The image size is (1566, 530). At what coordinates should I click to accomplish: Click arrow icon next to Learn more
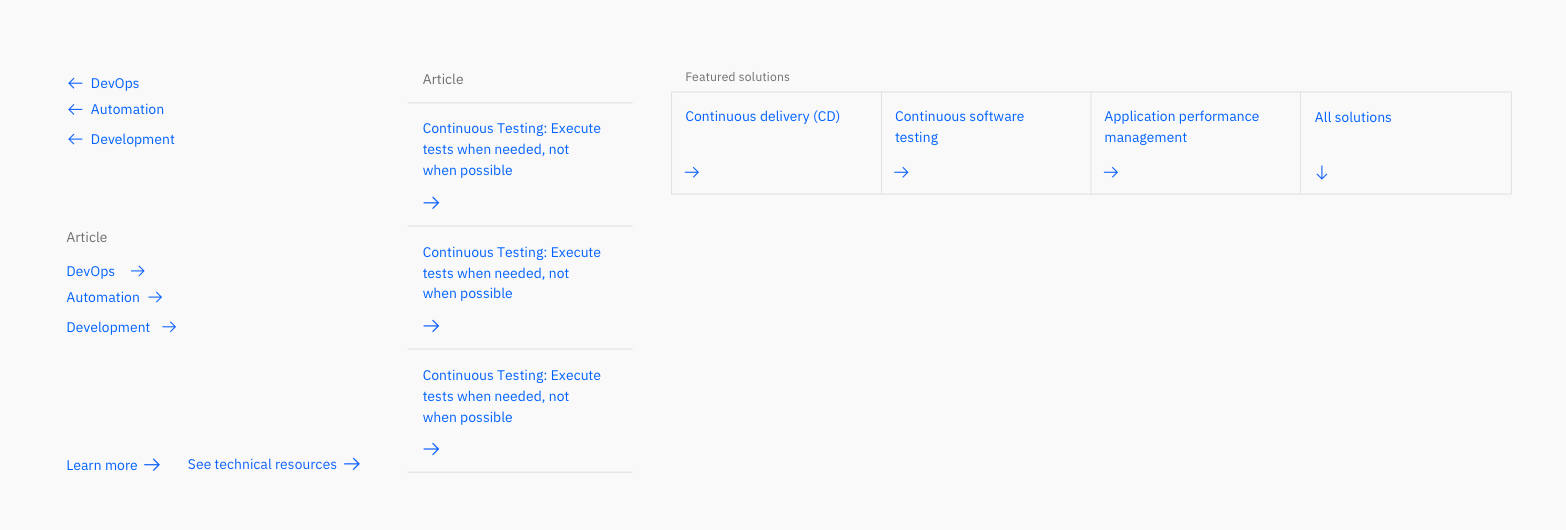(152, 465)
